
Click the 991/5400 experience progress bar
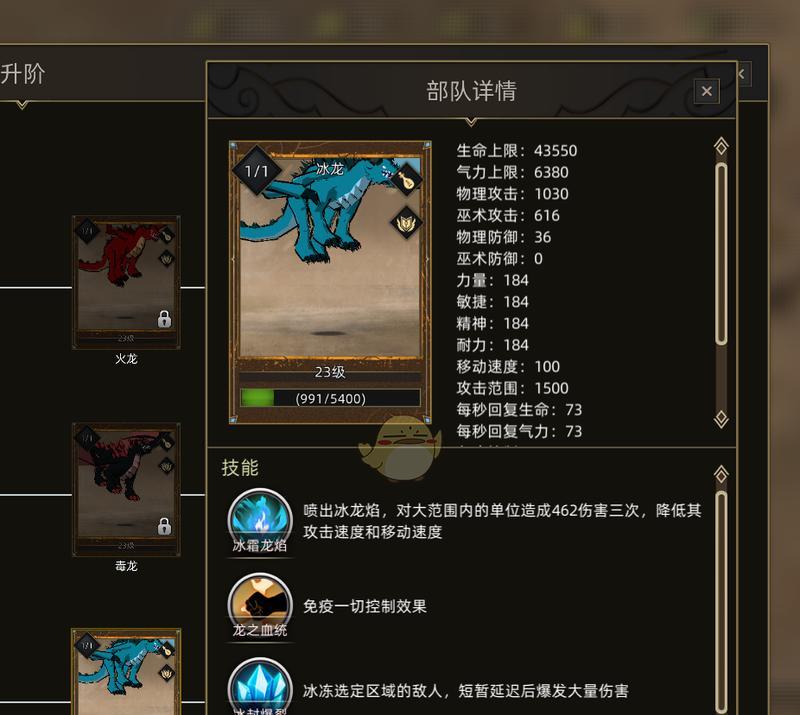tap(330, 398)
